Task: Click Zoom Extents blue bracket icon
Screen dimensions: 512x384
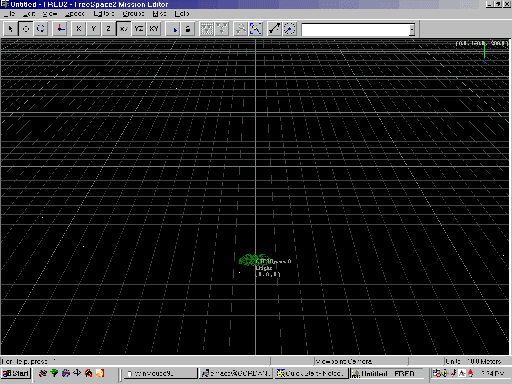Action: tap(256, 29)
